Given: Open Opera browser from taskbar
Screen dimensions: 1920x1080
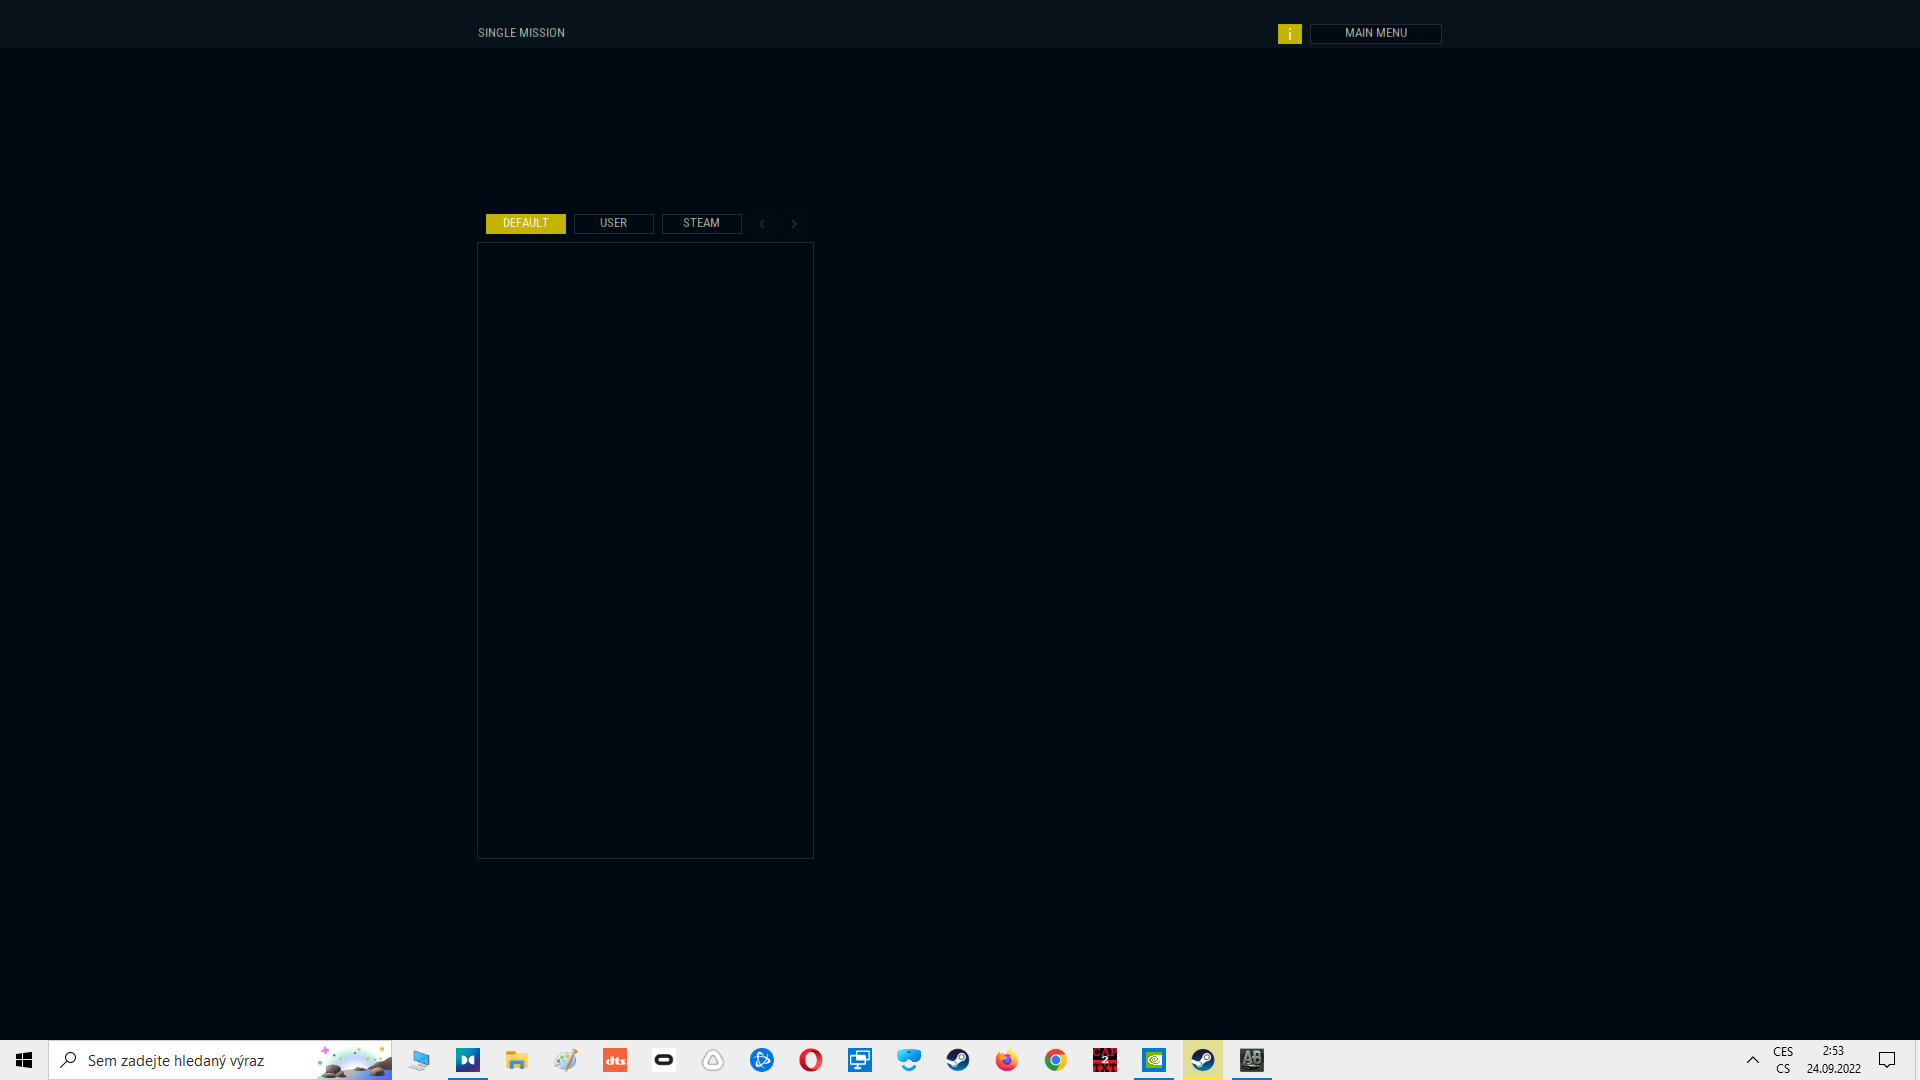Looking at the screenshot, I should [x=811, y=1060].
